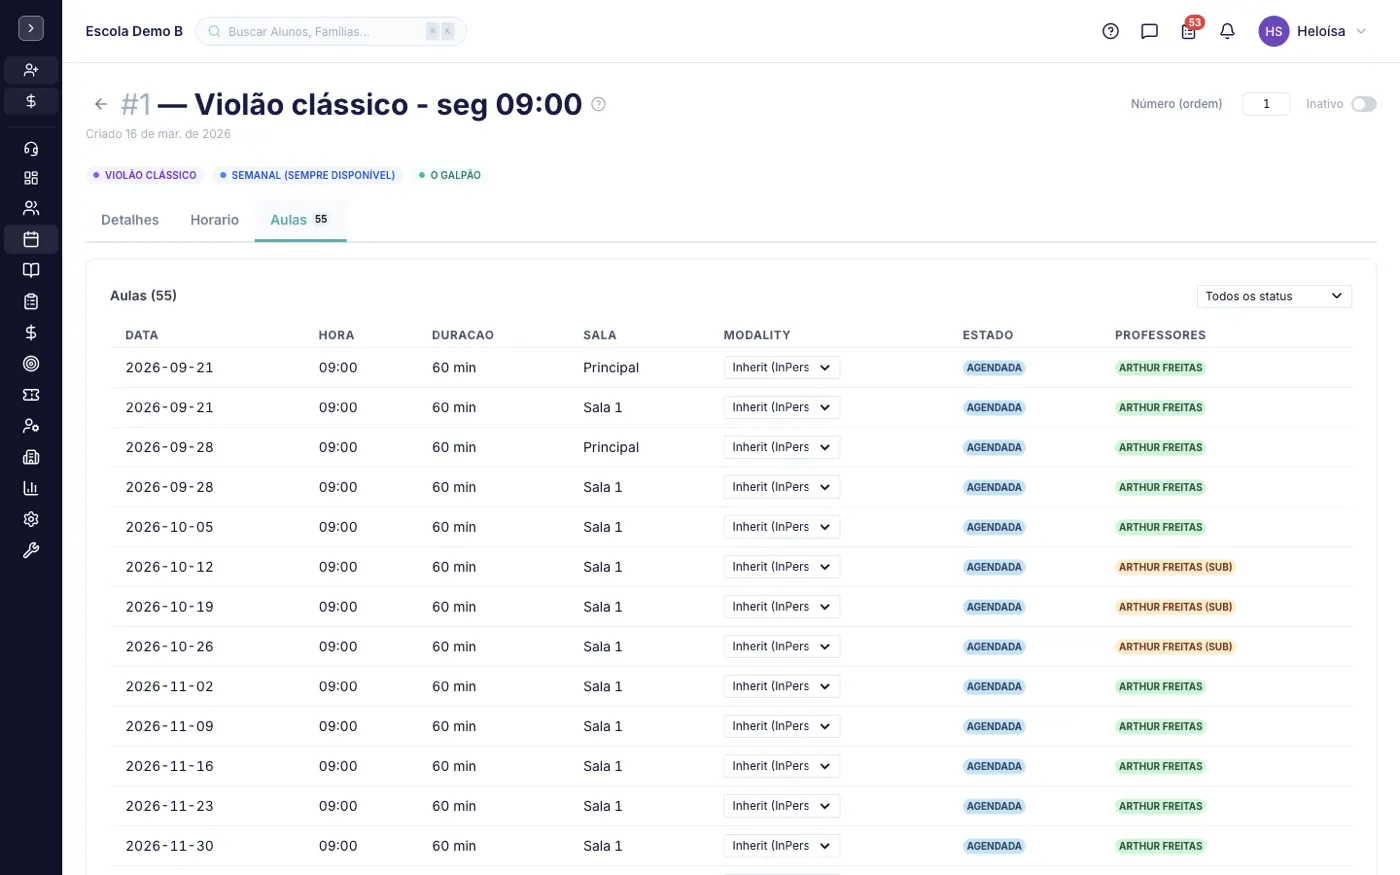Open the settings gear in sidebar
This screenshot has width=1400, height=875.
click(x=31, y=519)
